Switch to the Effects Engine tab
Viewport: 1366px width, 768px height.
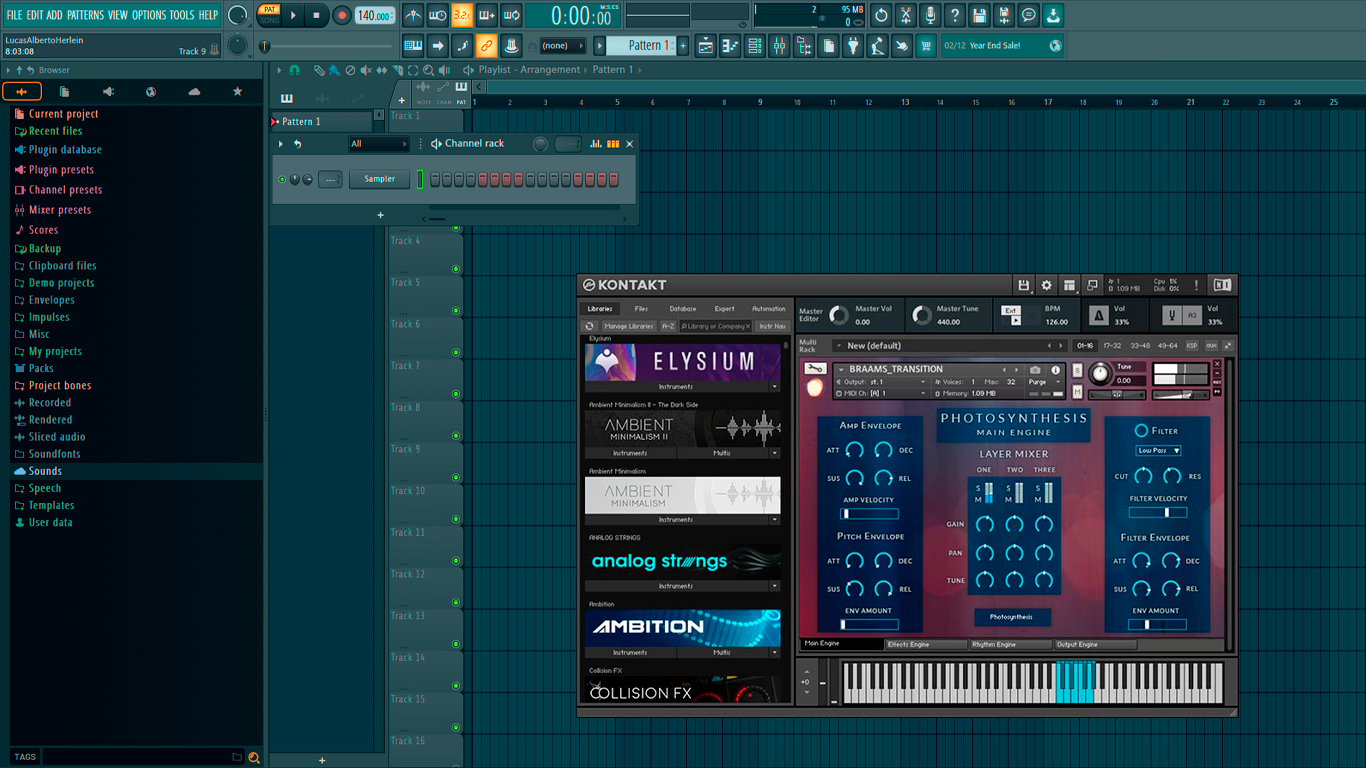925,645
